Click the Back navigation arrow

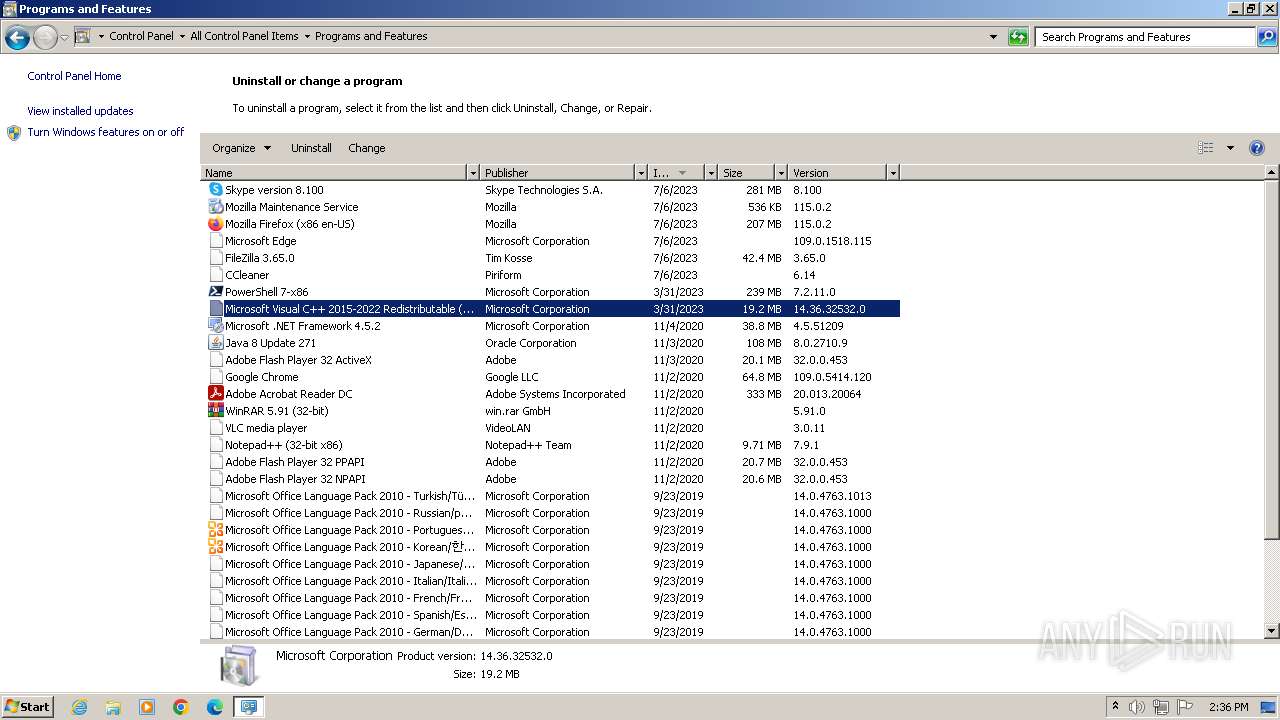(x=17, y=38)
